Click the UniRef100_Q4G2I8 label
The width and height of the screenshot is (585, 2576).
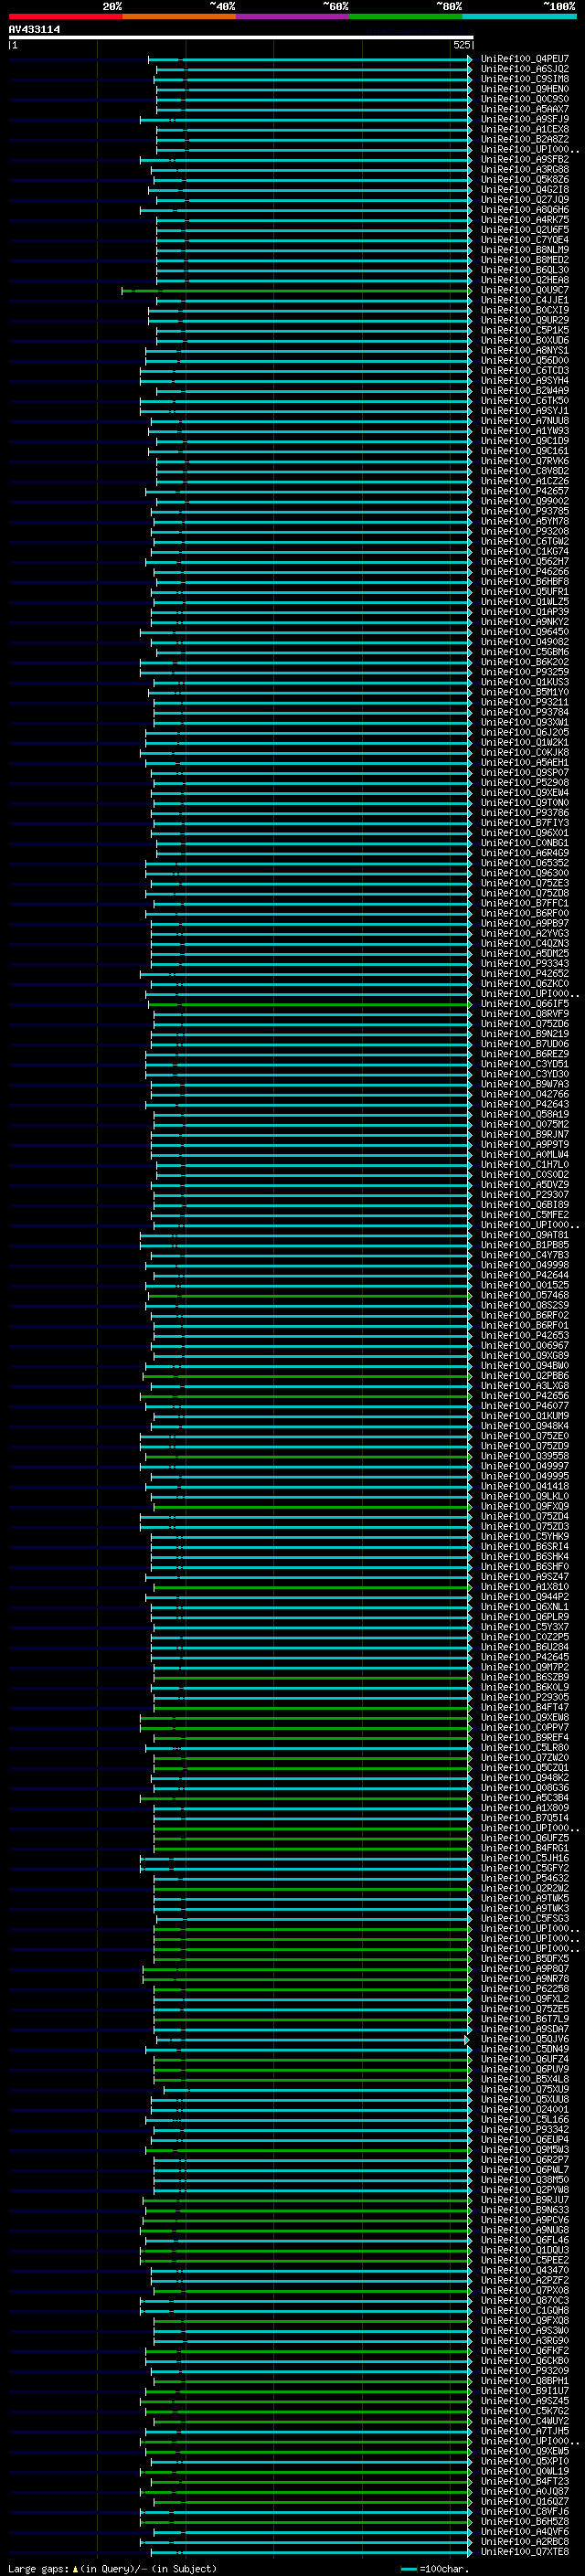coord(525,190)
